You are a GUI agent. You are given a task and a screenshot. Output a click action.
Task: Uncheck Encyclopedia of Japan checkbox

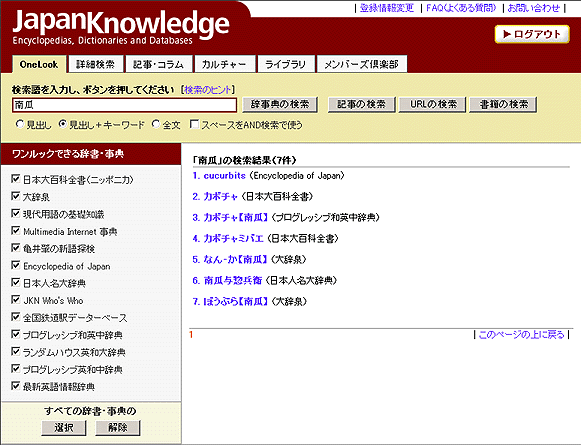(x=16, y=265)
